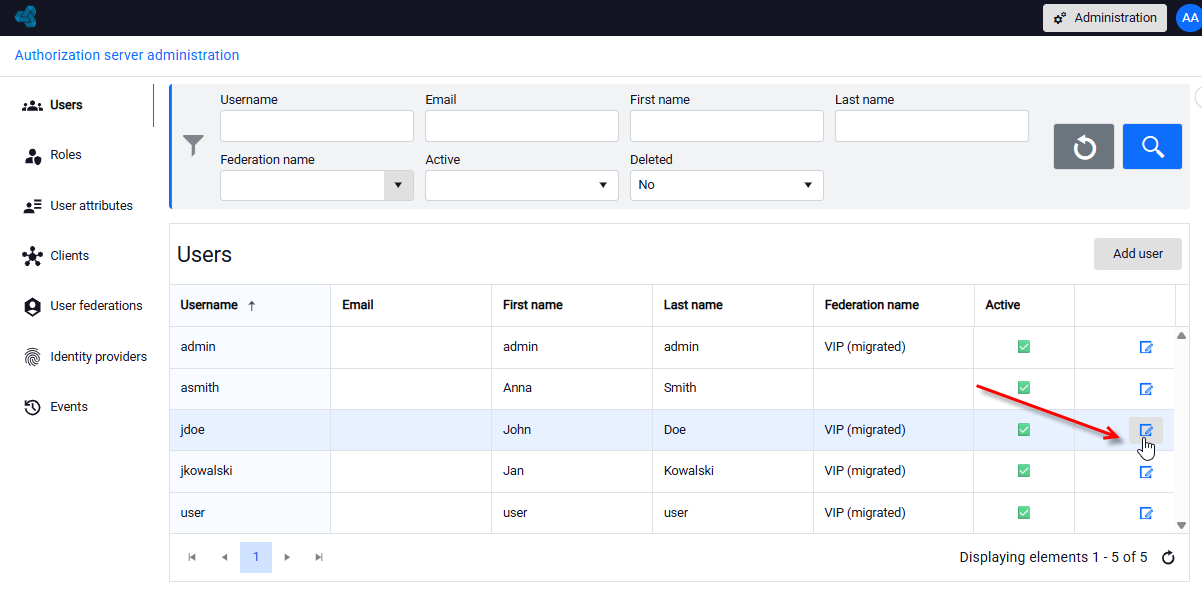This screenshot has width=1202, height=600.
Task: Edit the jkowalski user row
Action: [1146, 472]
